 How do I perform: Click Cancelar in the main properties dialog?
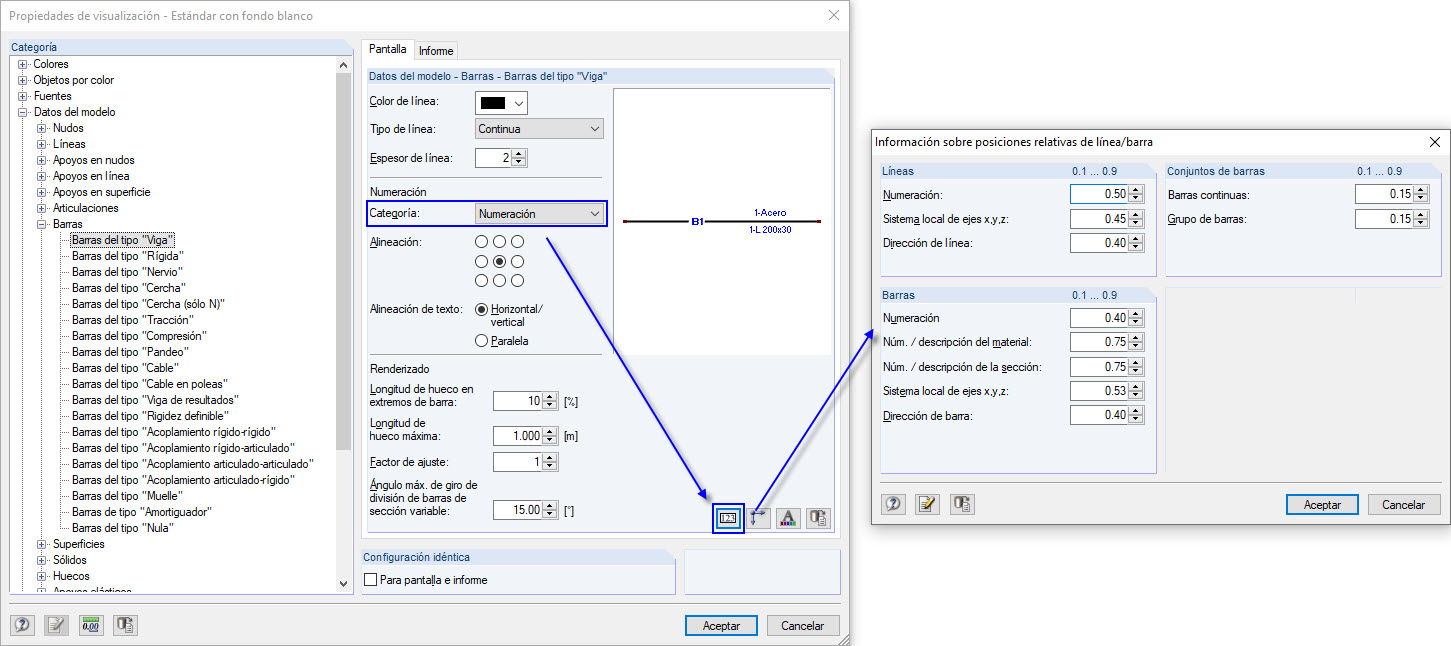click(802, 625)
